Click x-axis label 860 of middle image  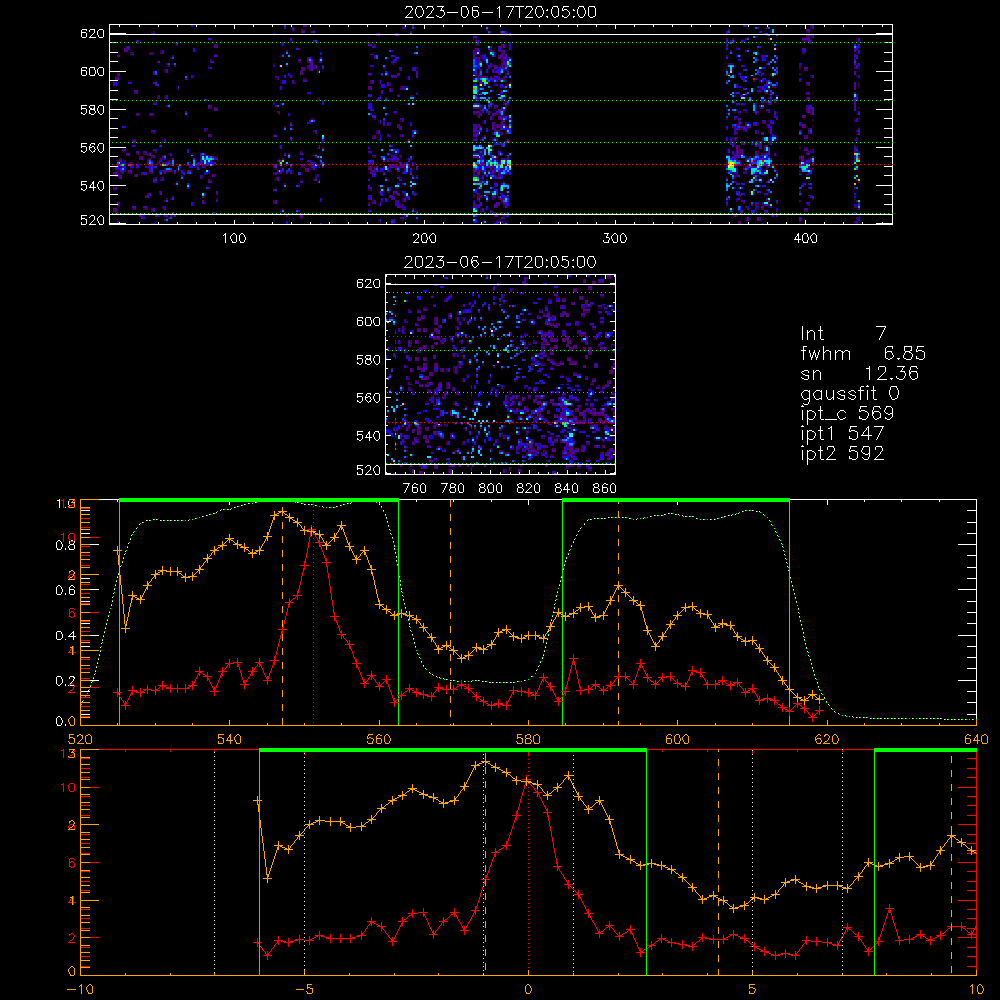[605, 489]
